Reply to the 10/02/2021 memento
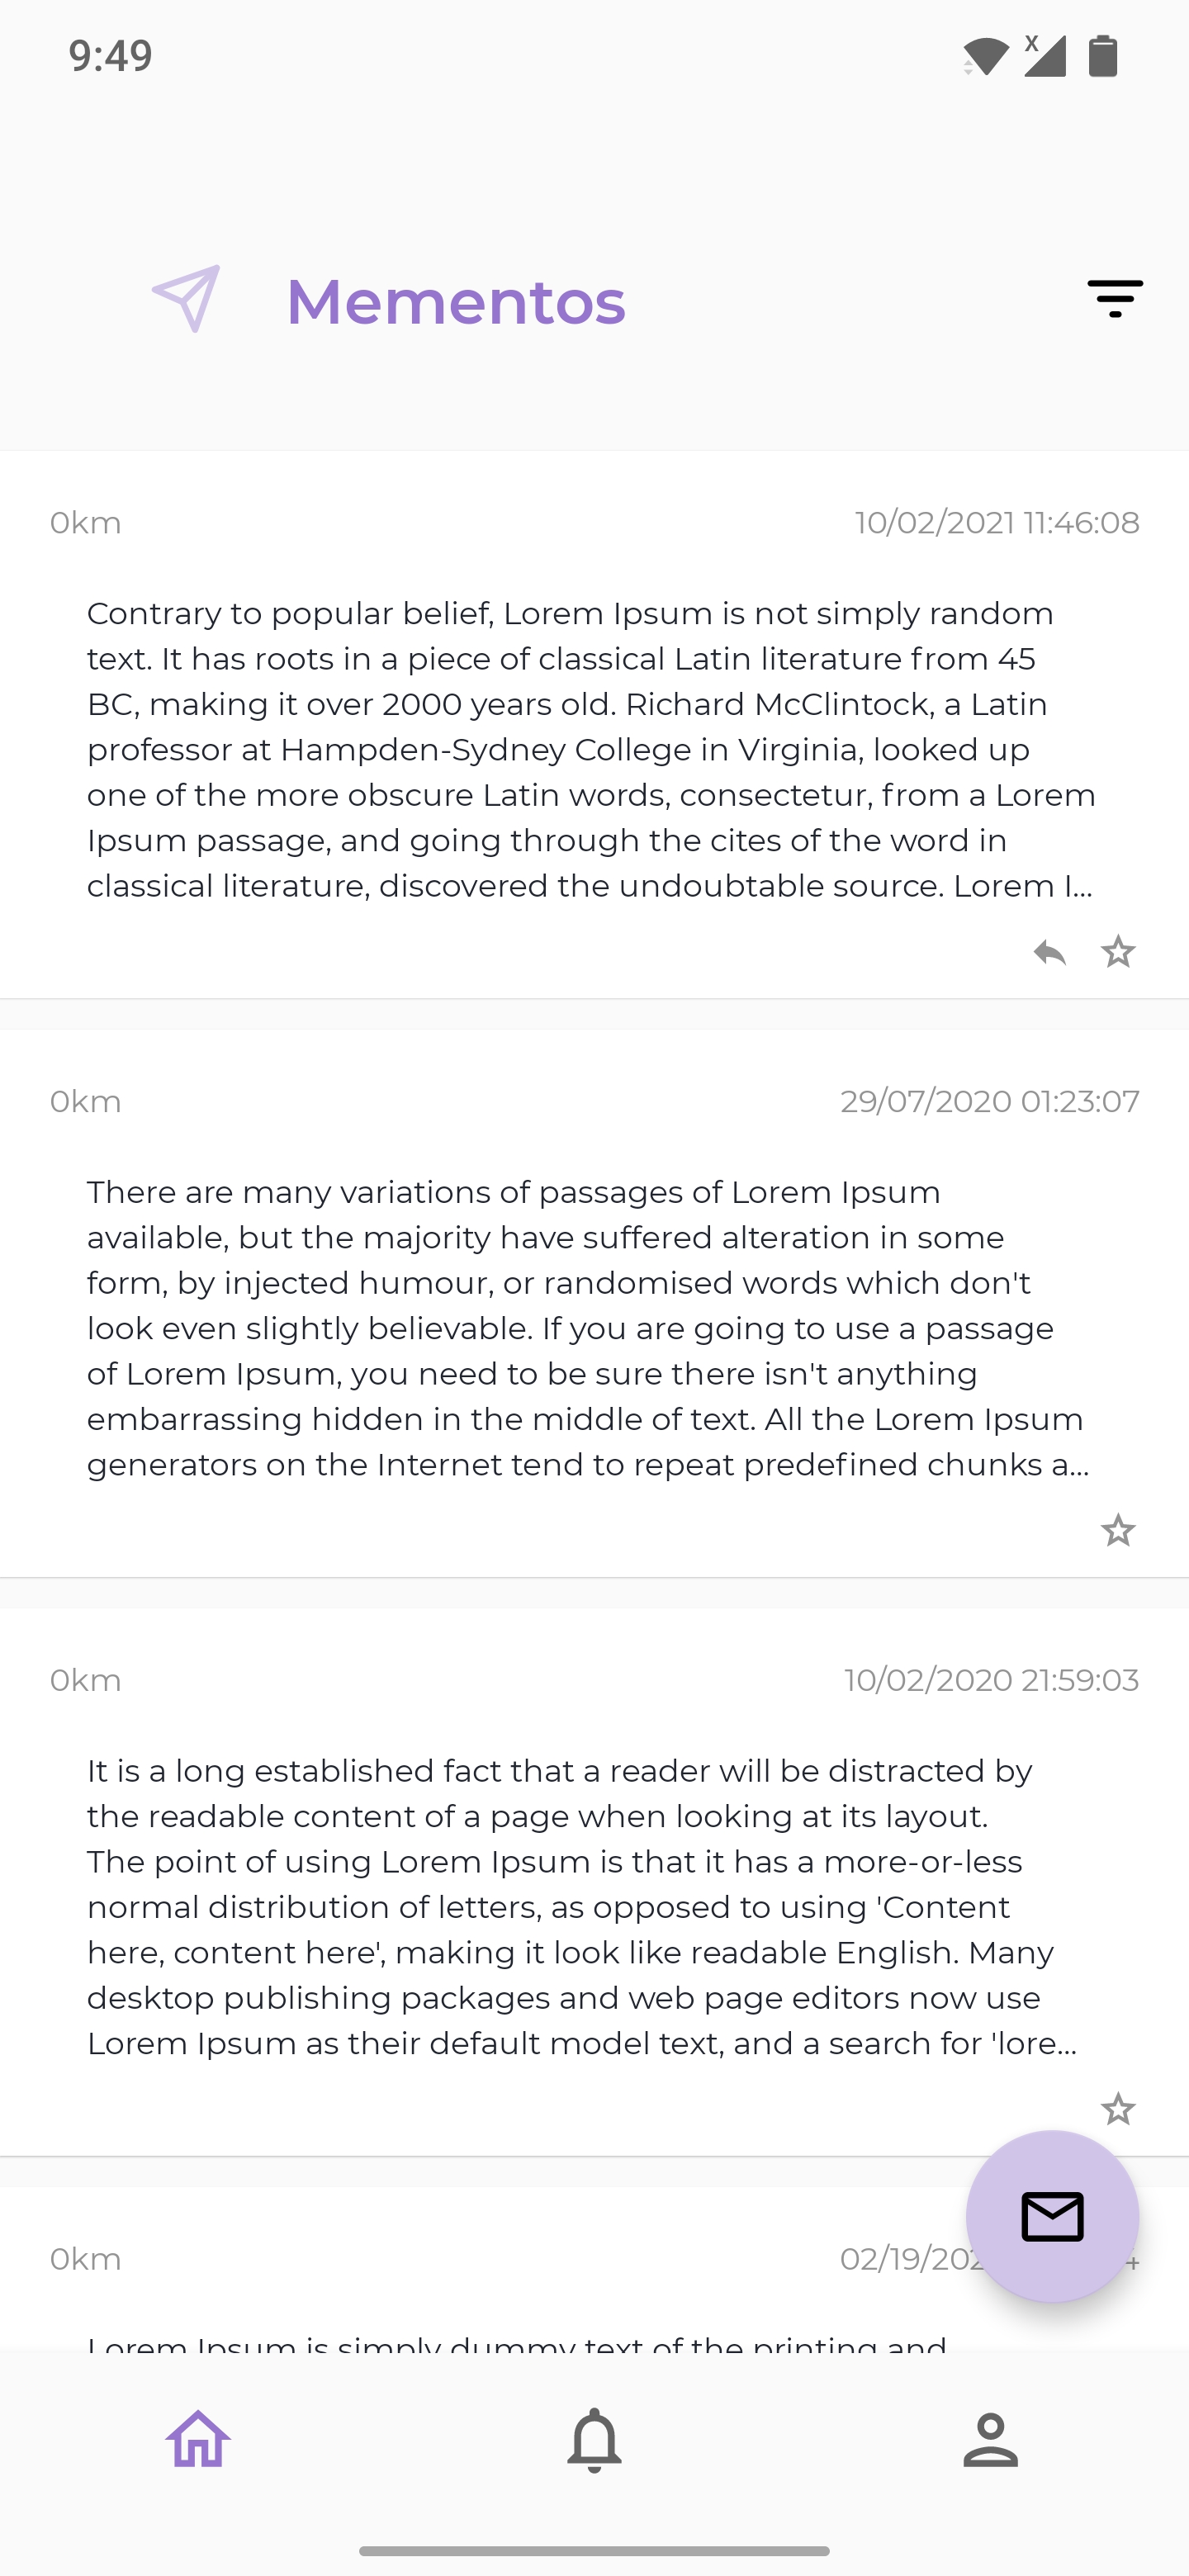 (1050, 952)
